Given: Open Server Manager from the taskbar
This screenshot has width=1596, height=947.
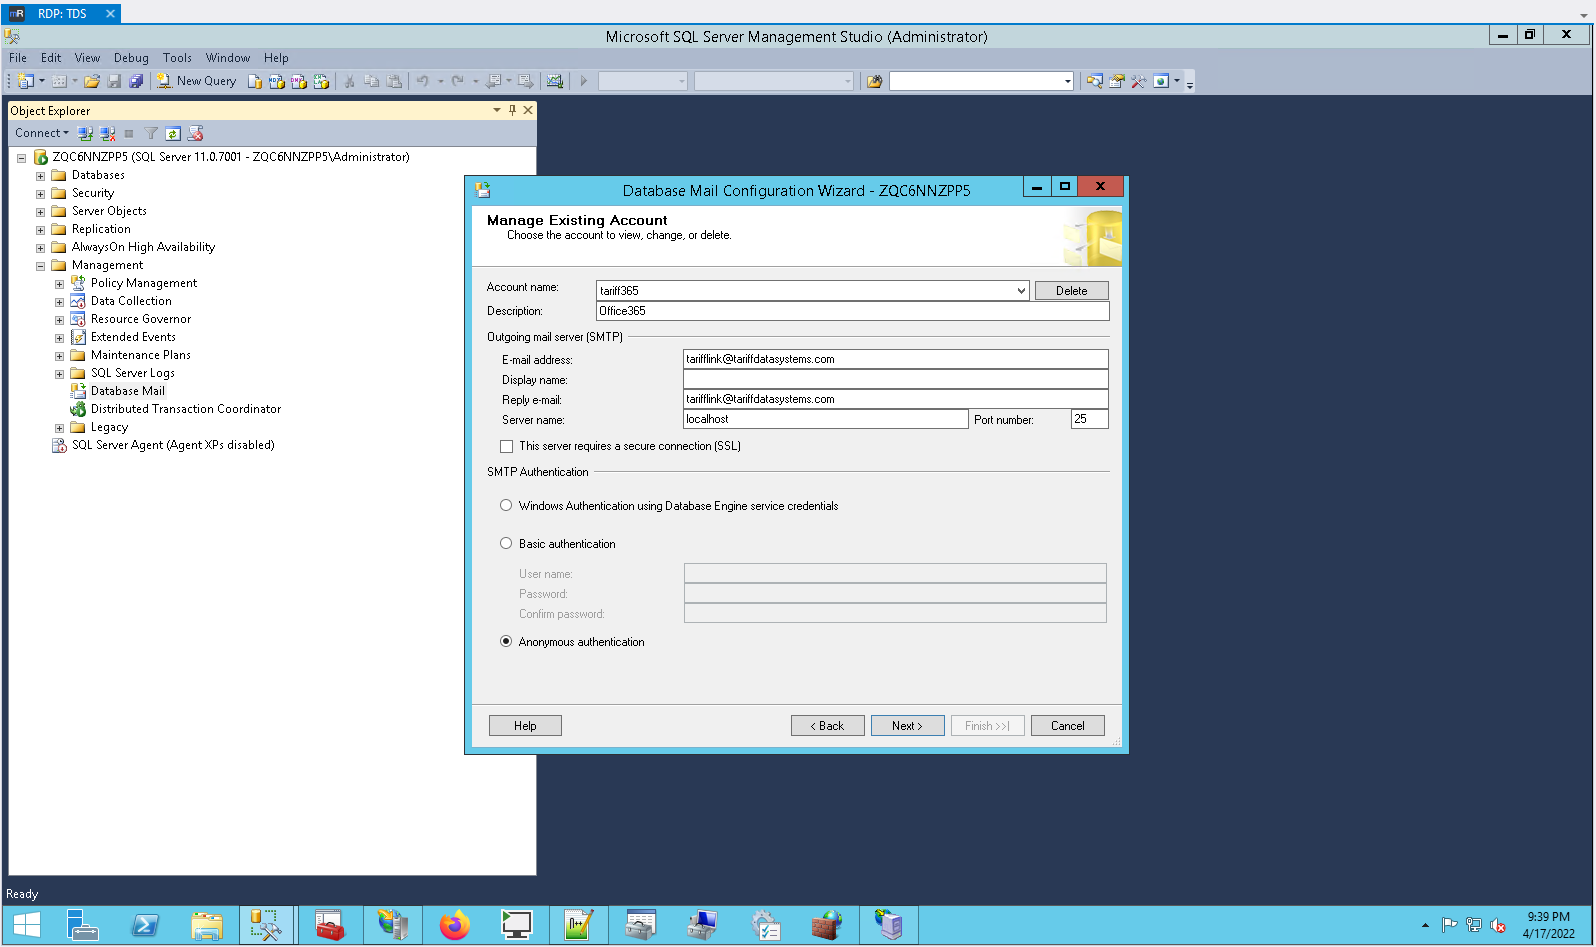Looking at the screenshot, I should (83, 925).
